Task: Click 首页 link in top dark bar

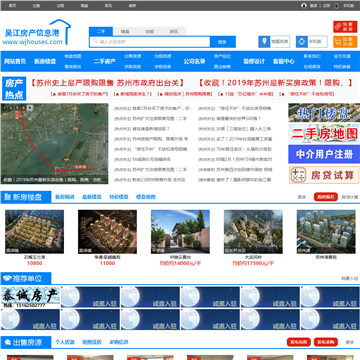Action: [12, 6]
